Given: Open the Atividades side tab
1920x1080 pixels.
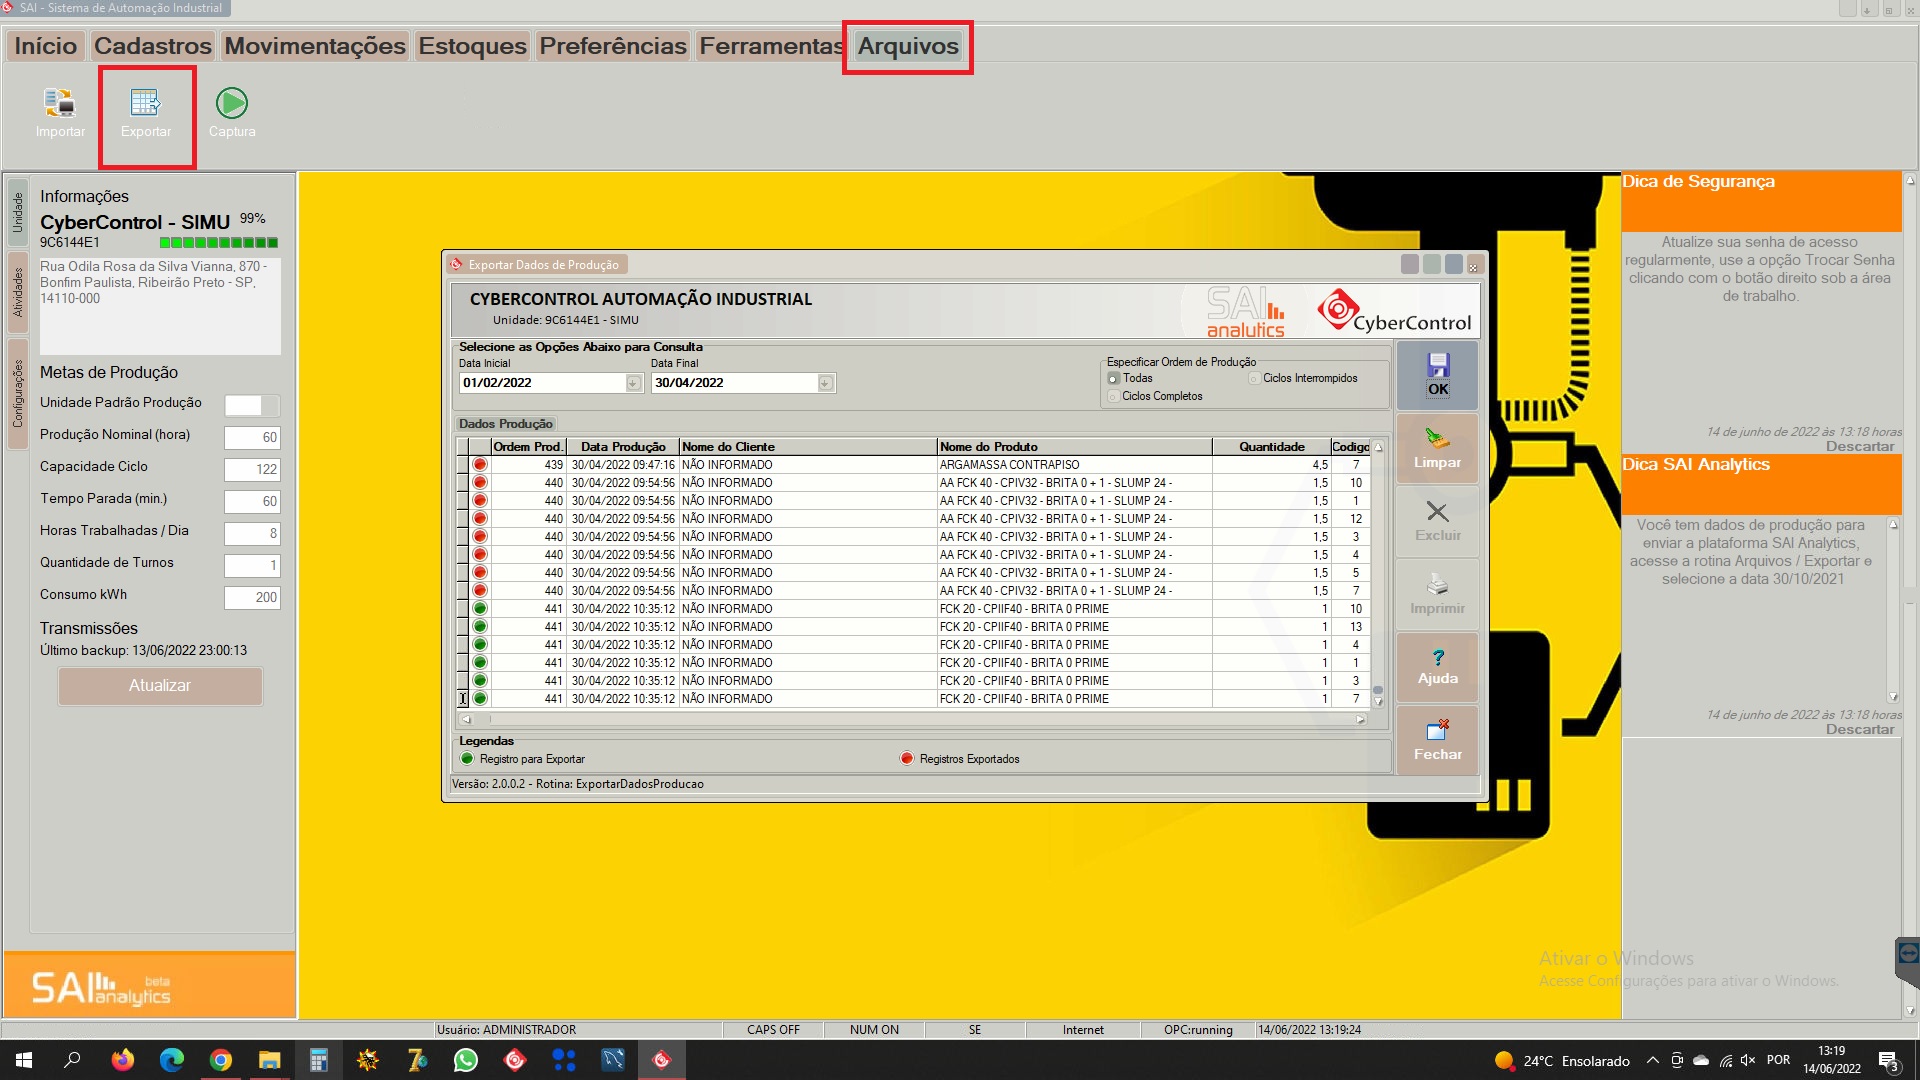Looking at the screenshot, I should pos(17,293).
